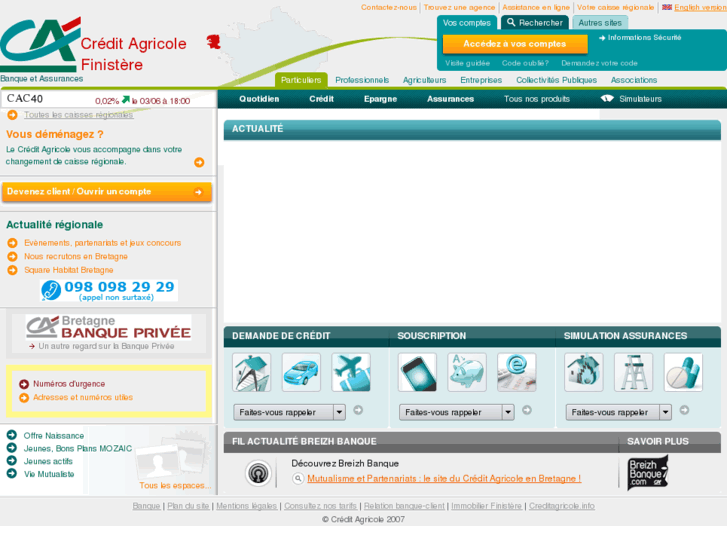The width and height of the screenshot is (727, 545).
Task: Click the phone icon by 098 098 29 29
Action: [x=51, y=291]
